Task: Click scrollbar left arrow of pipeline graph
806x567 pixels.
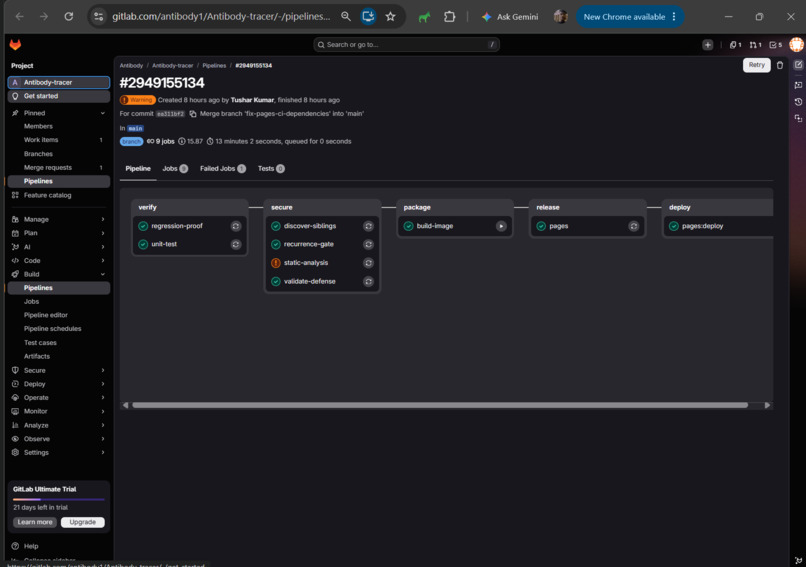Action: [125, 405]
